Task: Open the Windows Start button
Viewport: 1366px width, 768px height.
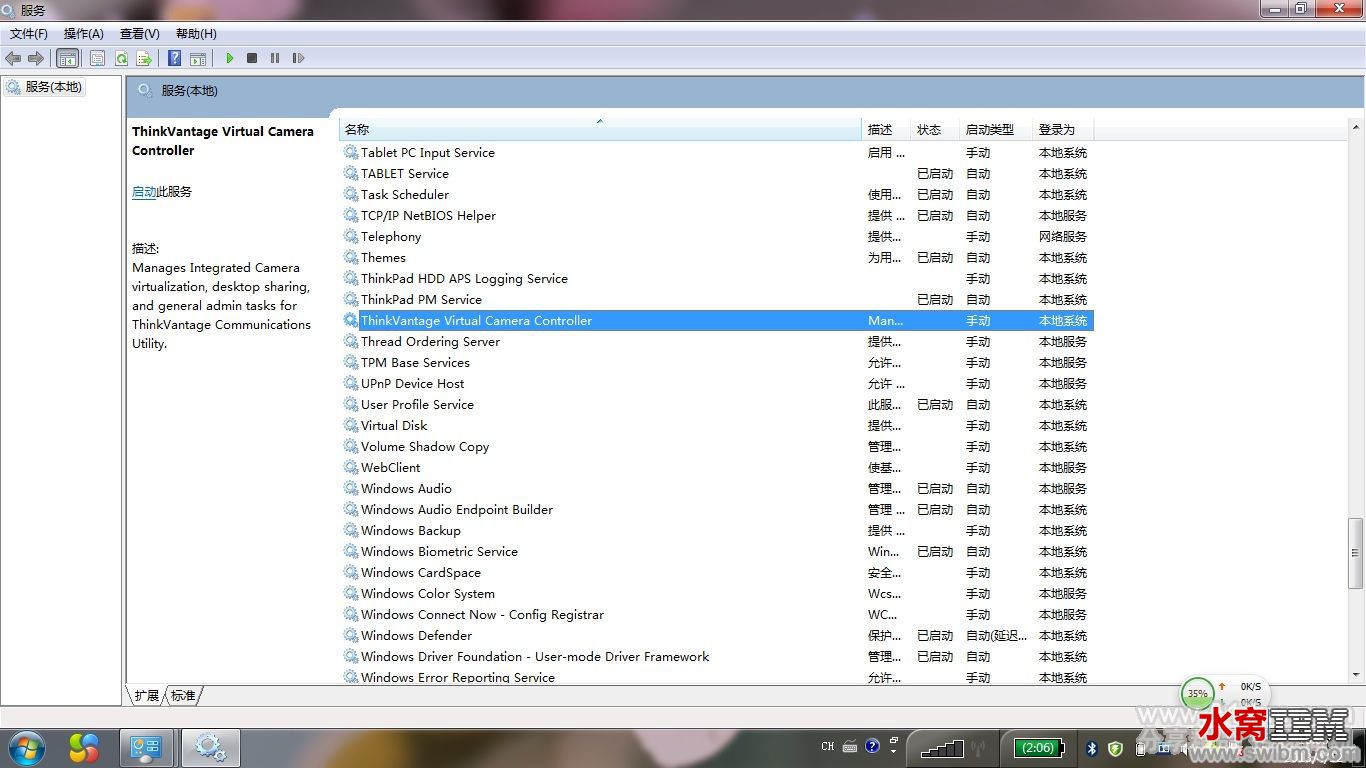Action: pos(26,747)
